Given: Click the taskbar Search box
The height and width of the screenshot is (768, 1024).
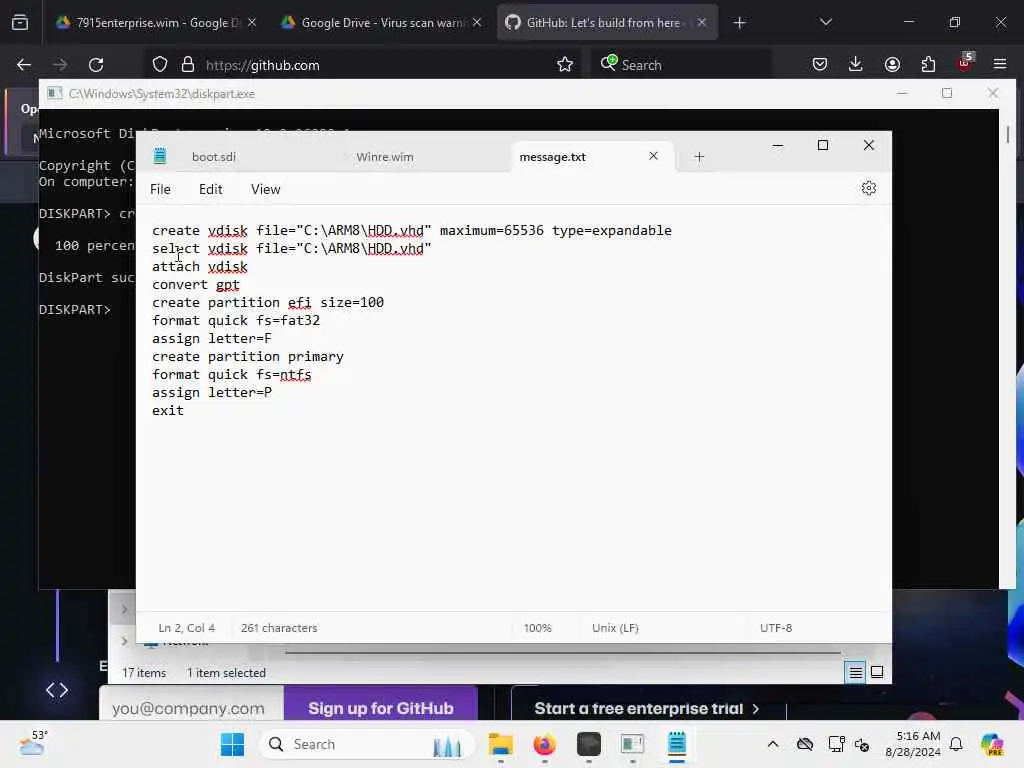Looking at the screenshot, I should coord(367,744).
